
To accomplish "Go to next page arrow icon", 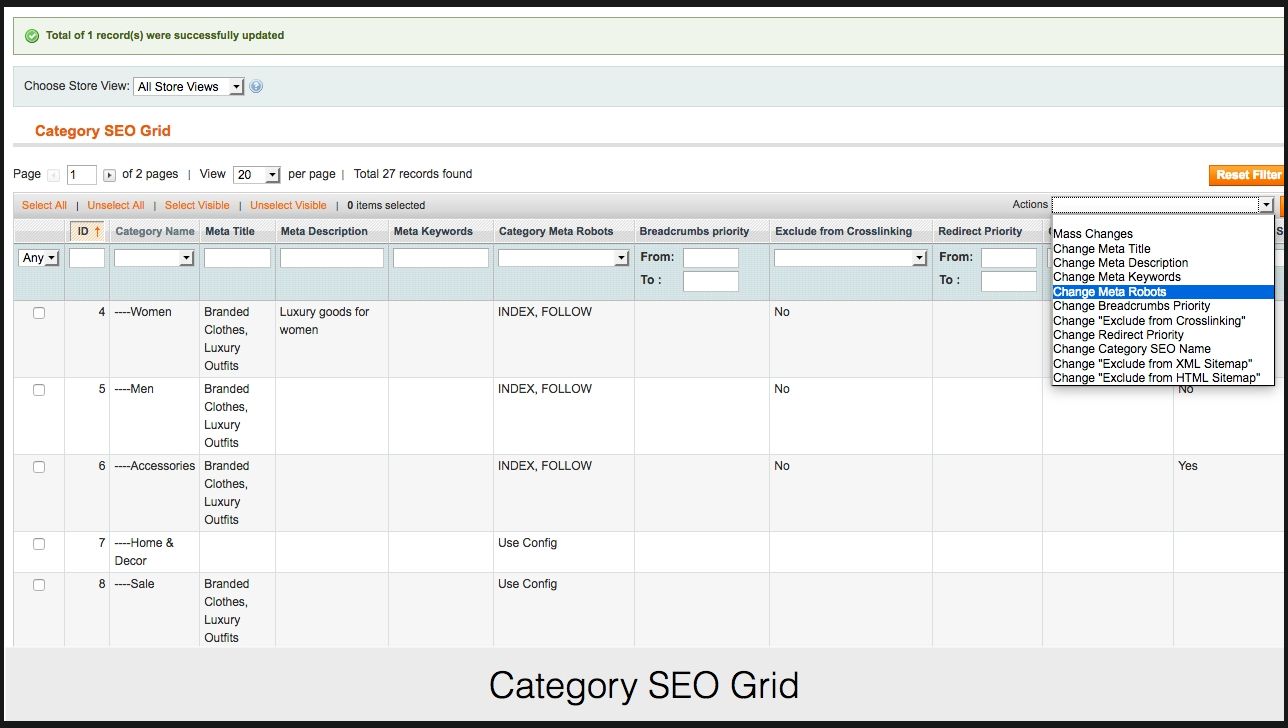I will coord(110,175).
